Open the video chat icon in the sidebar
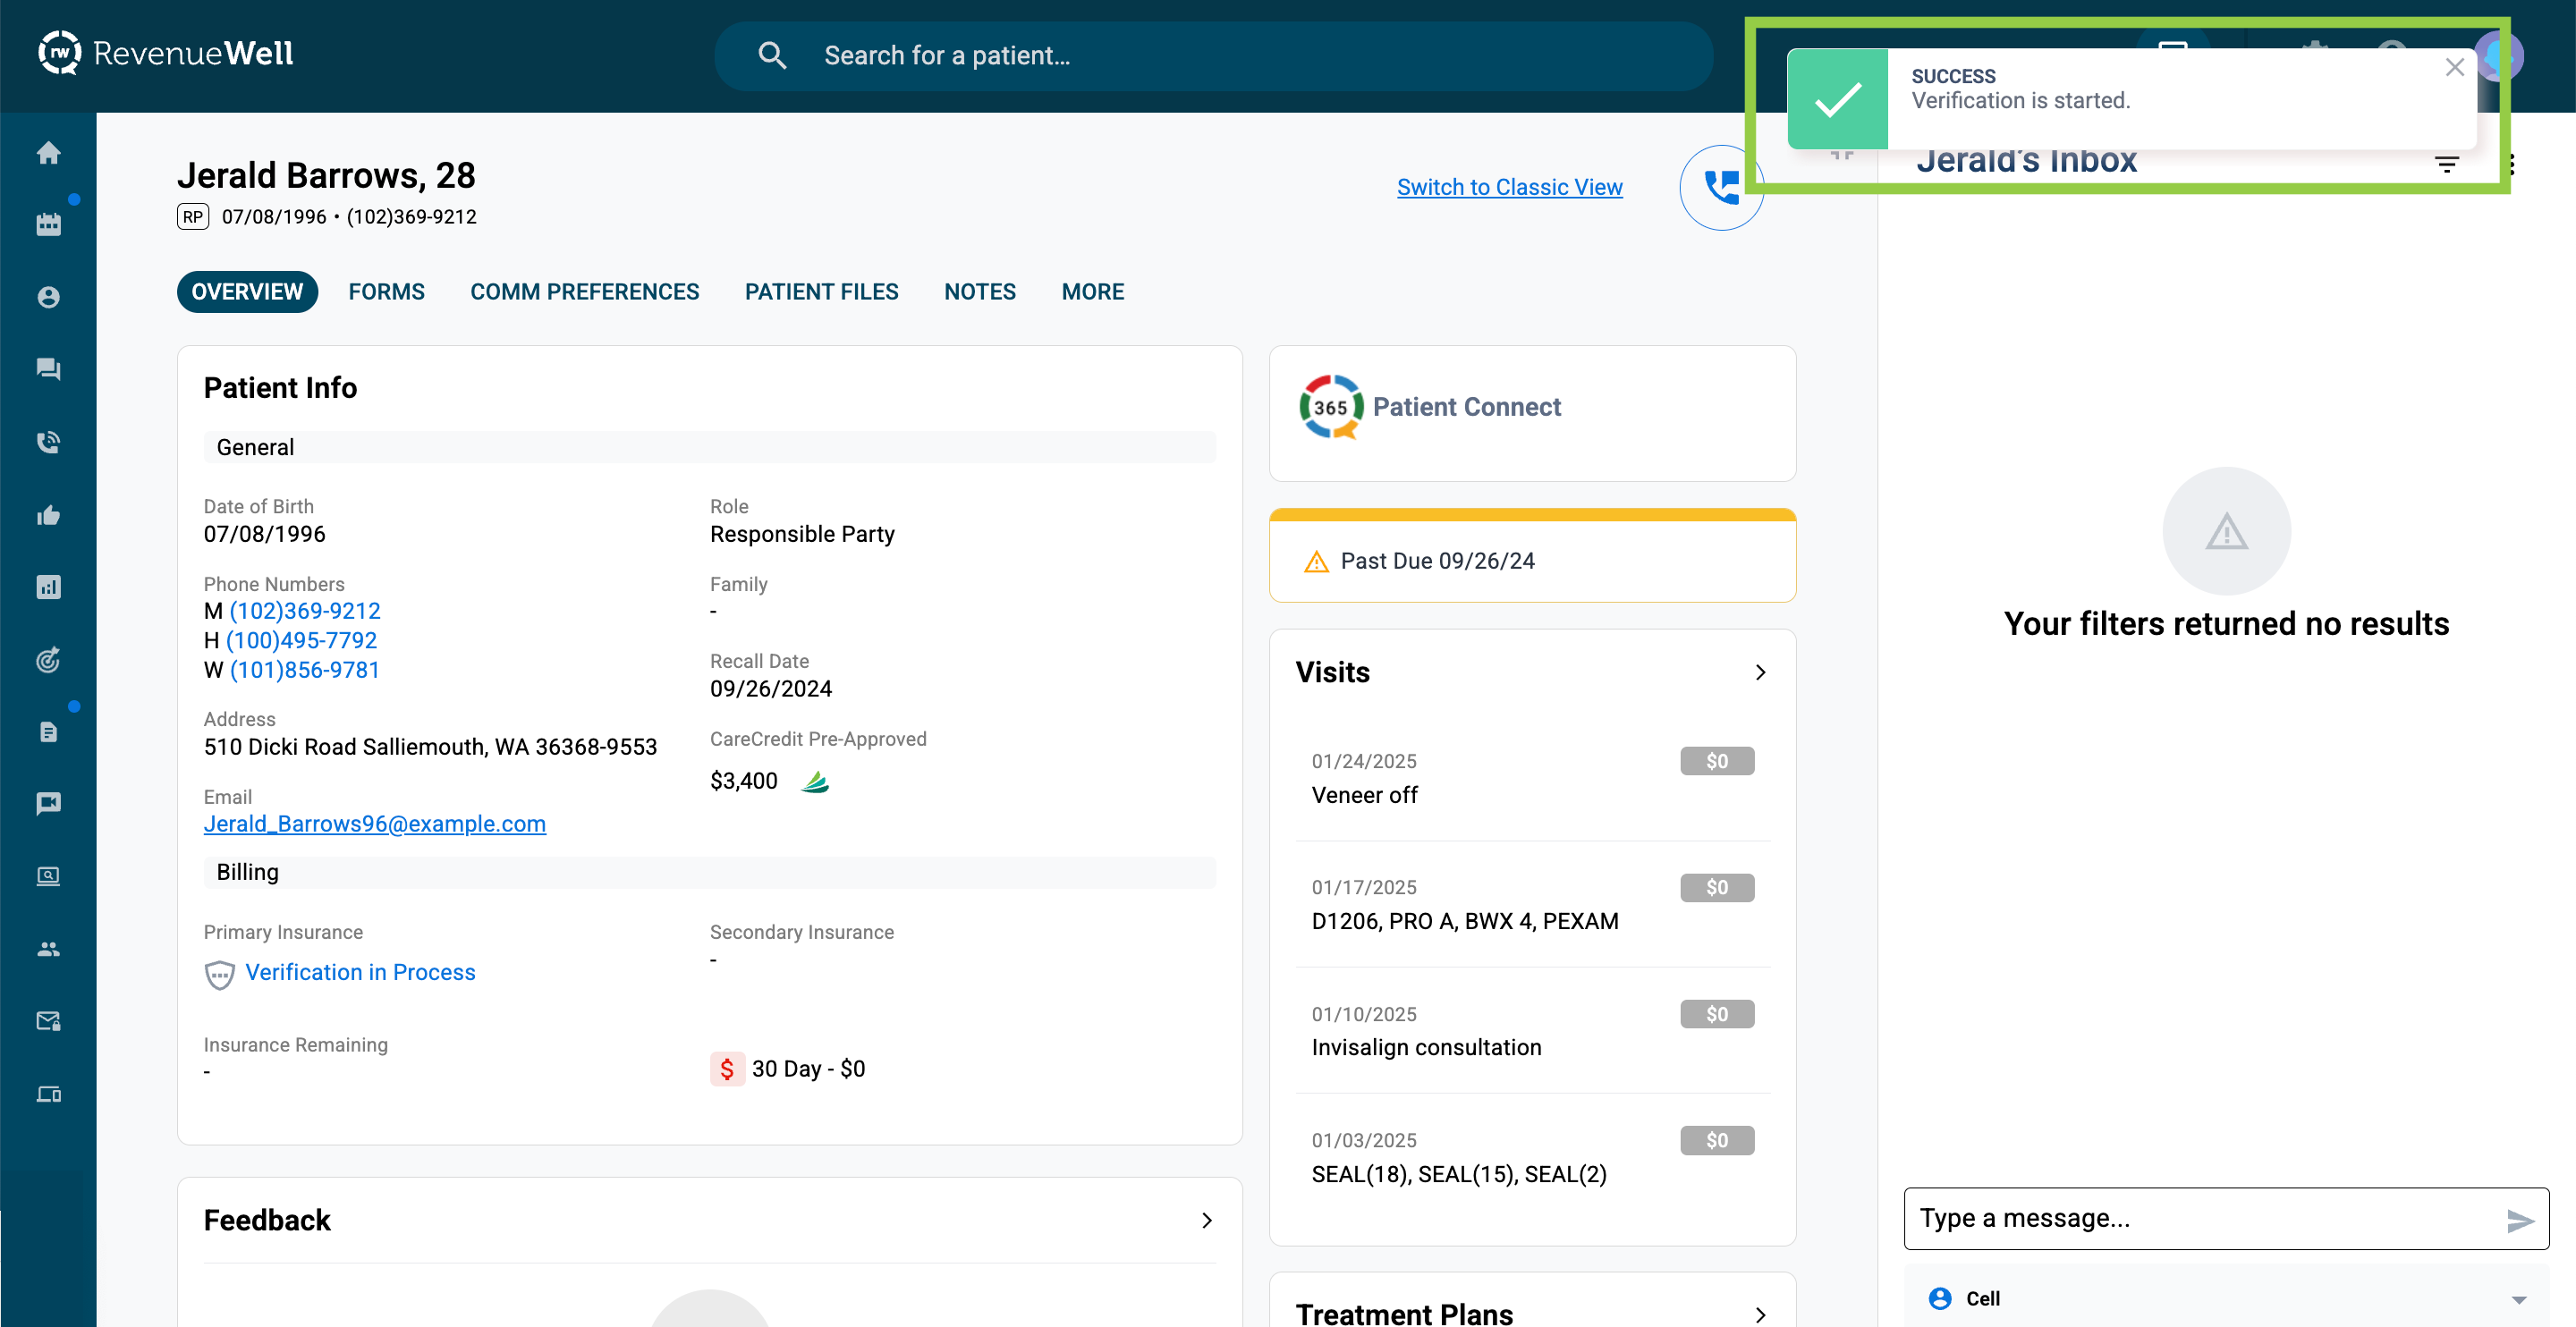The image size is (2576, 1327). coord(48,804)
